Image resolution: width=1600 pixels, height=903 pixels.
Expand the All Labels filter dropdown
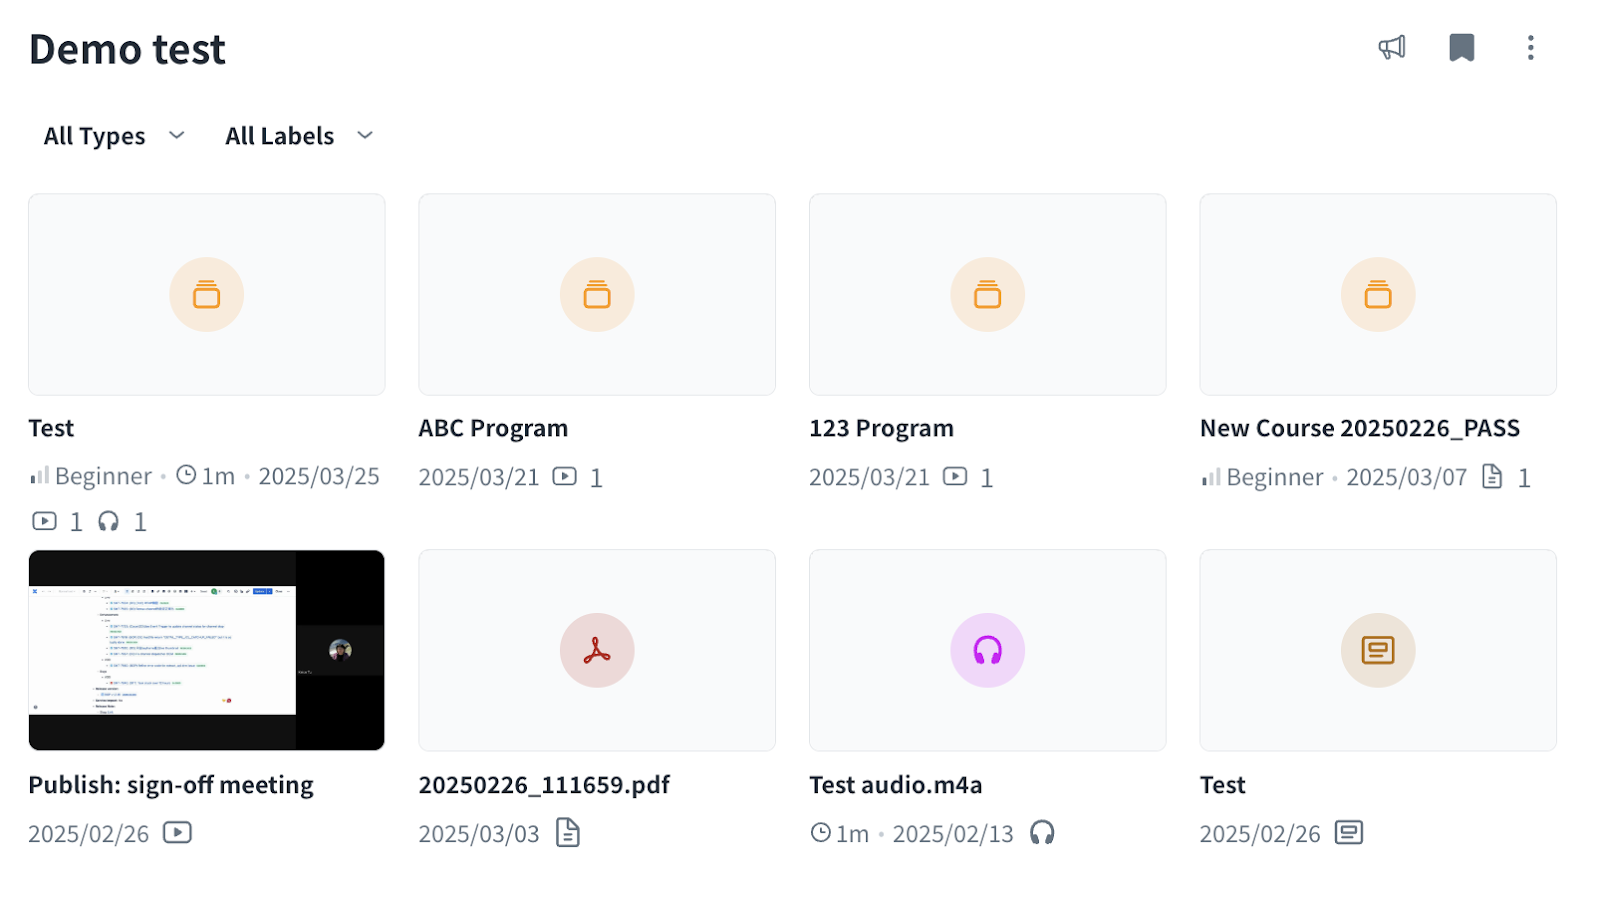pyautogui.click(x=298, y=136)
